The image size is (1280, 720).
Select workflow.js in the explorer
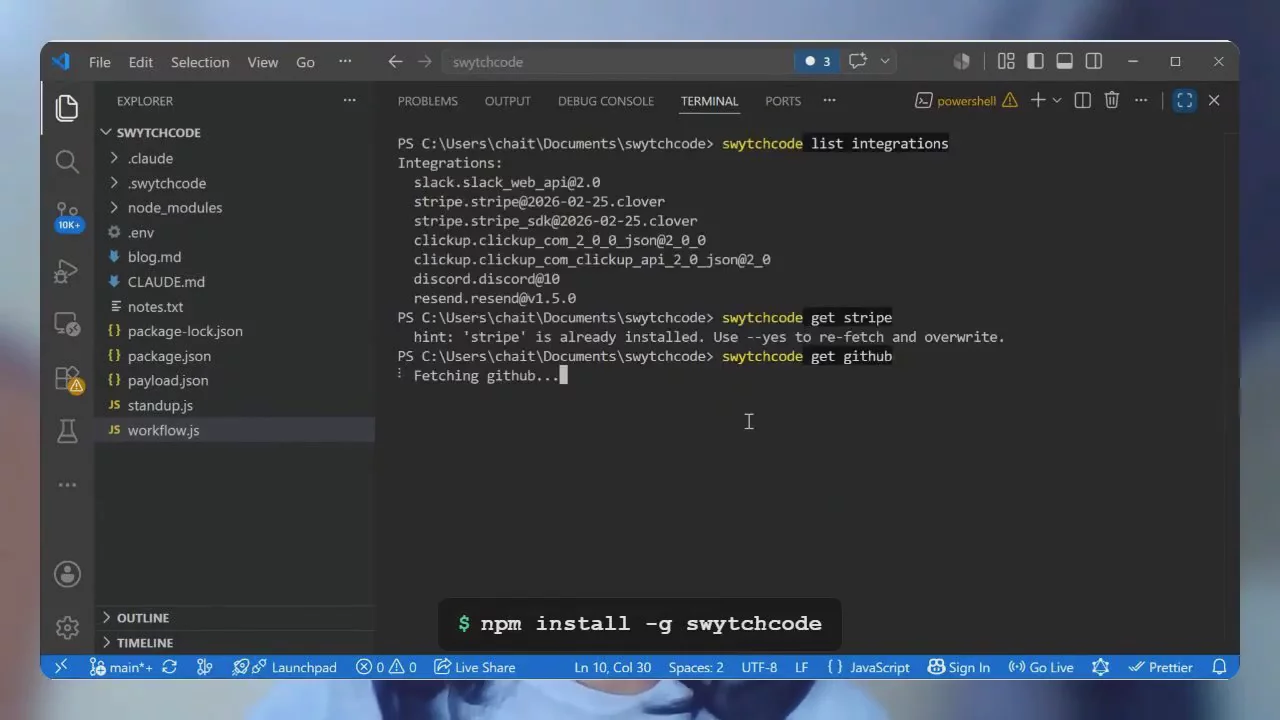pyautogui.click(x=235, y=430)
